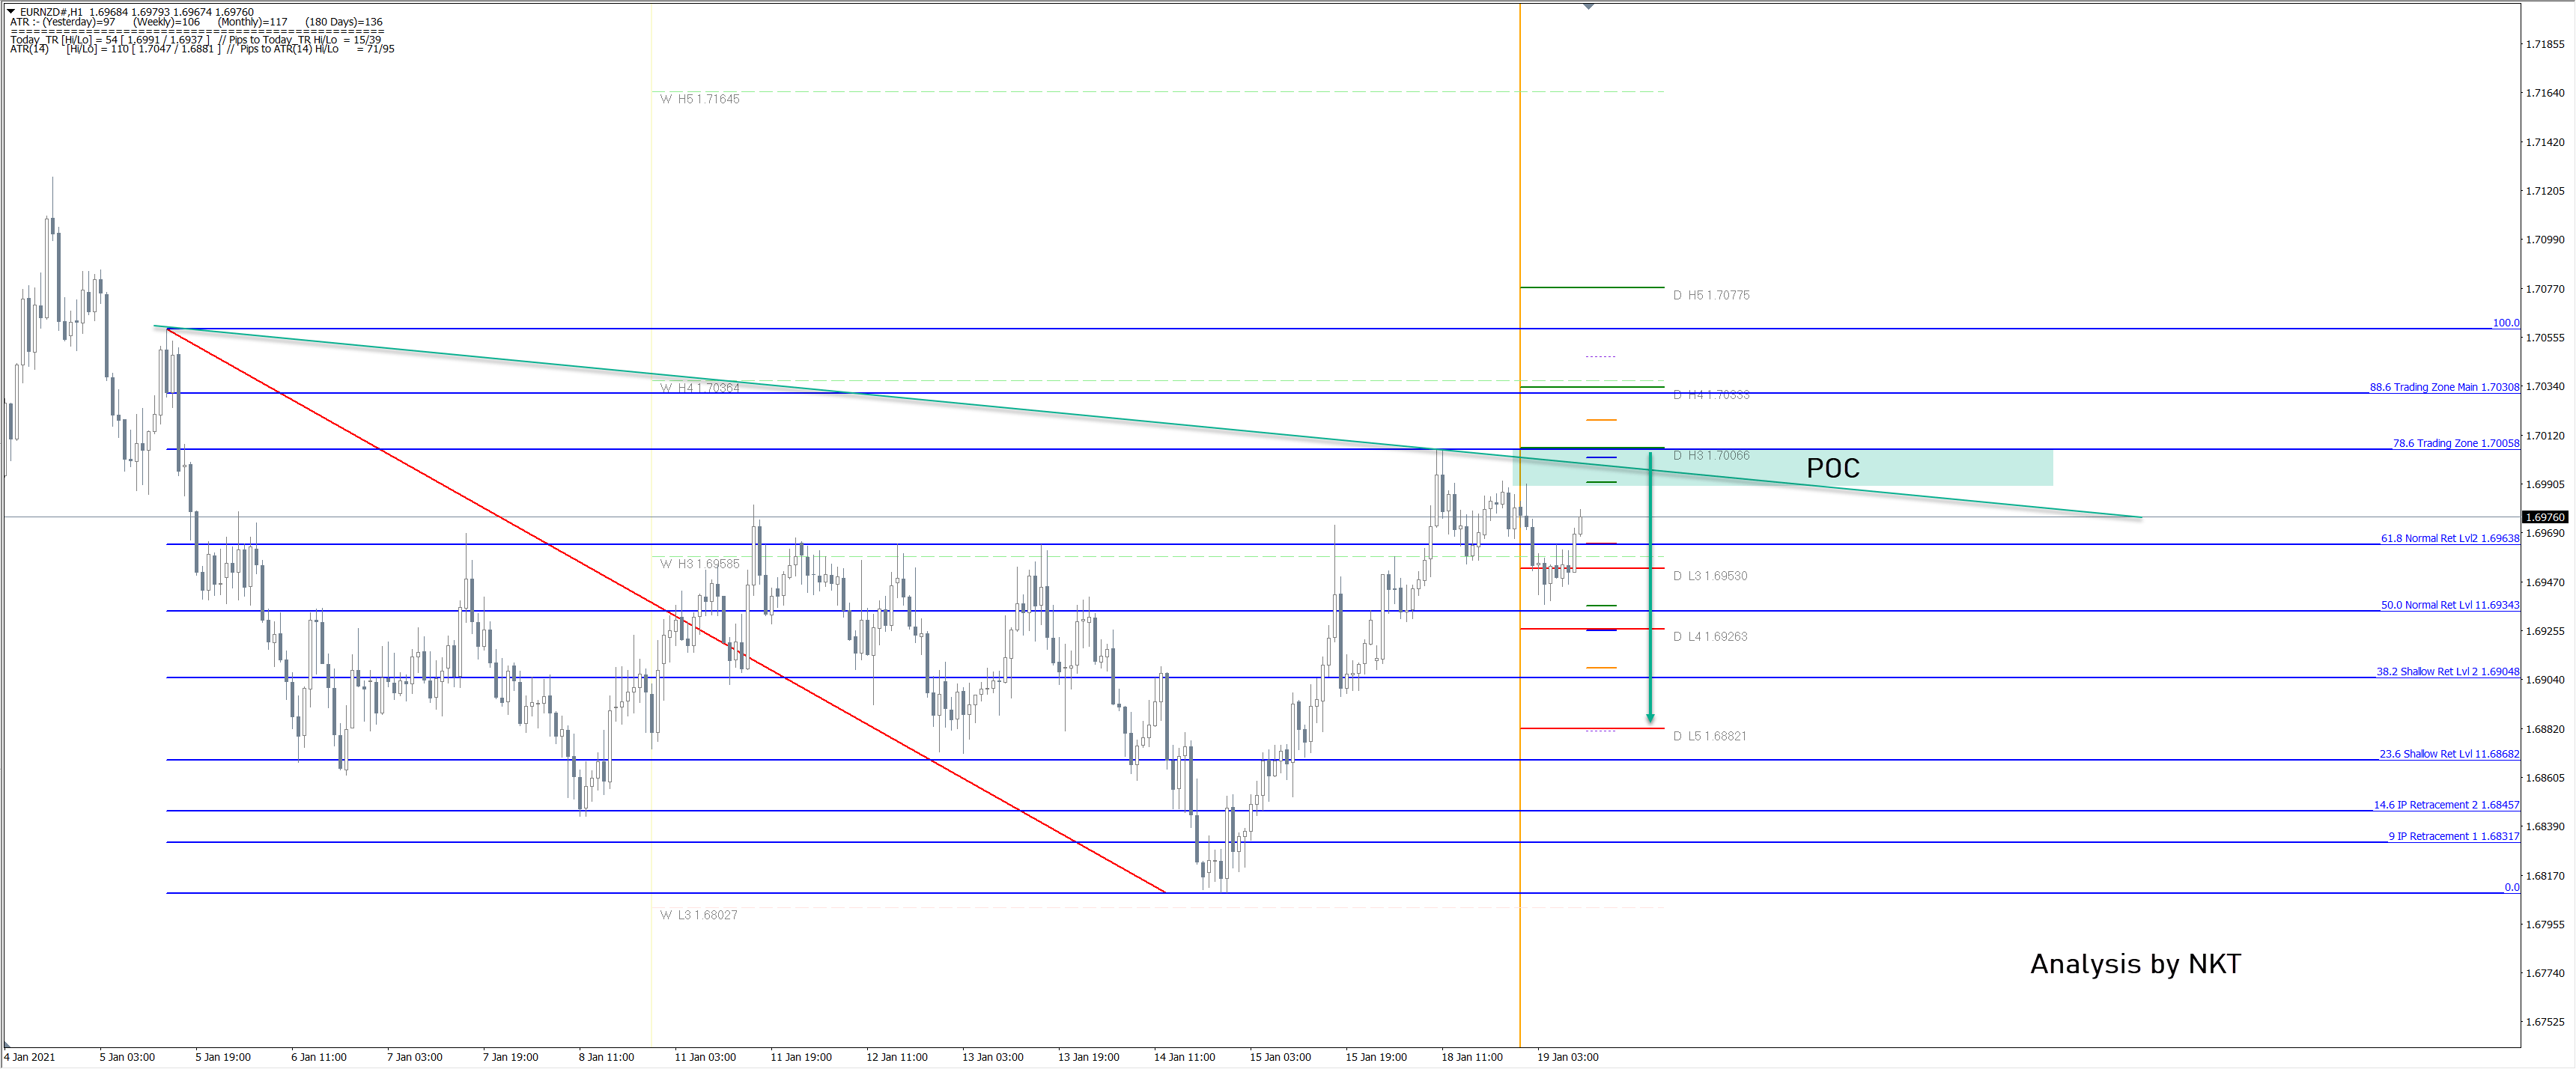Select the teal POC rectangle zone
This screenshot has width=2576, height=1069.
click(1960, 468)
